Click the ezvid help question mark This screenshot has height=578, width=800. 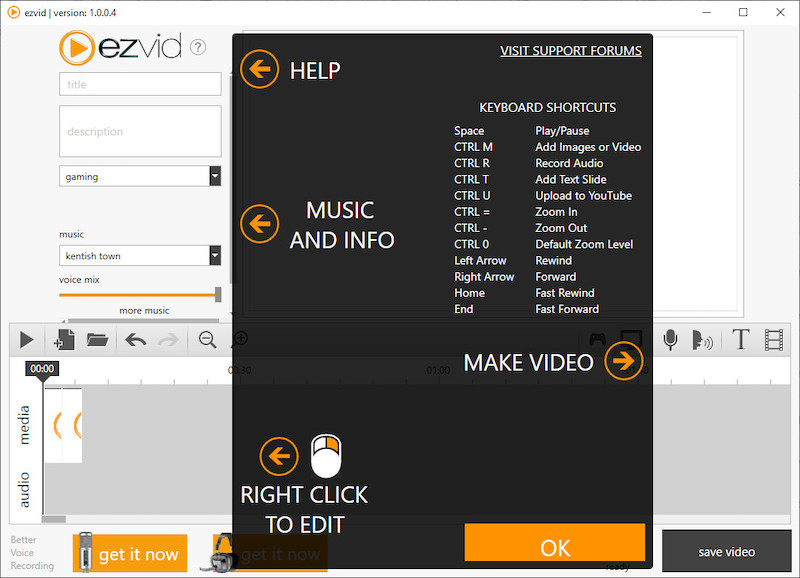coord(197,46)
